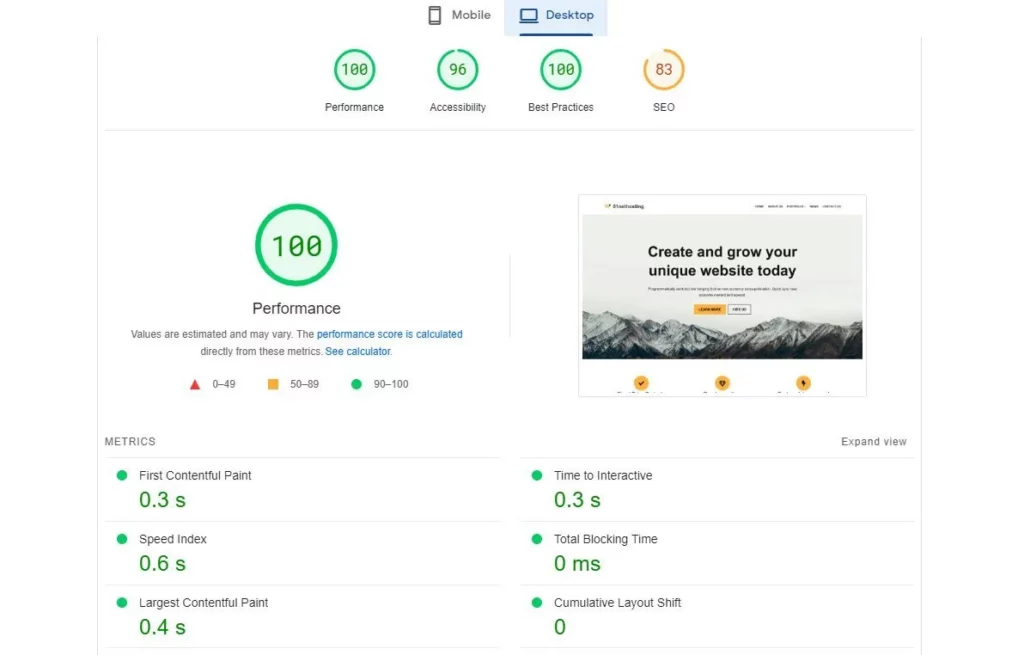This screenshot has height=655, width=1024.
Task: Click Expand view to show metric details
Action: (873, 441)
